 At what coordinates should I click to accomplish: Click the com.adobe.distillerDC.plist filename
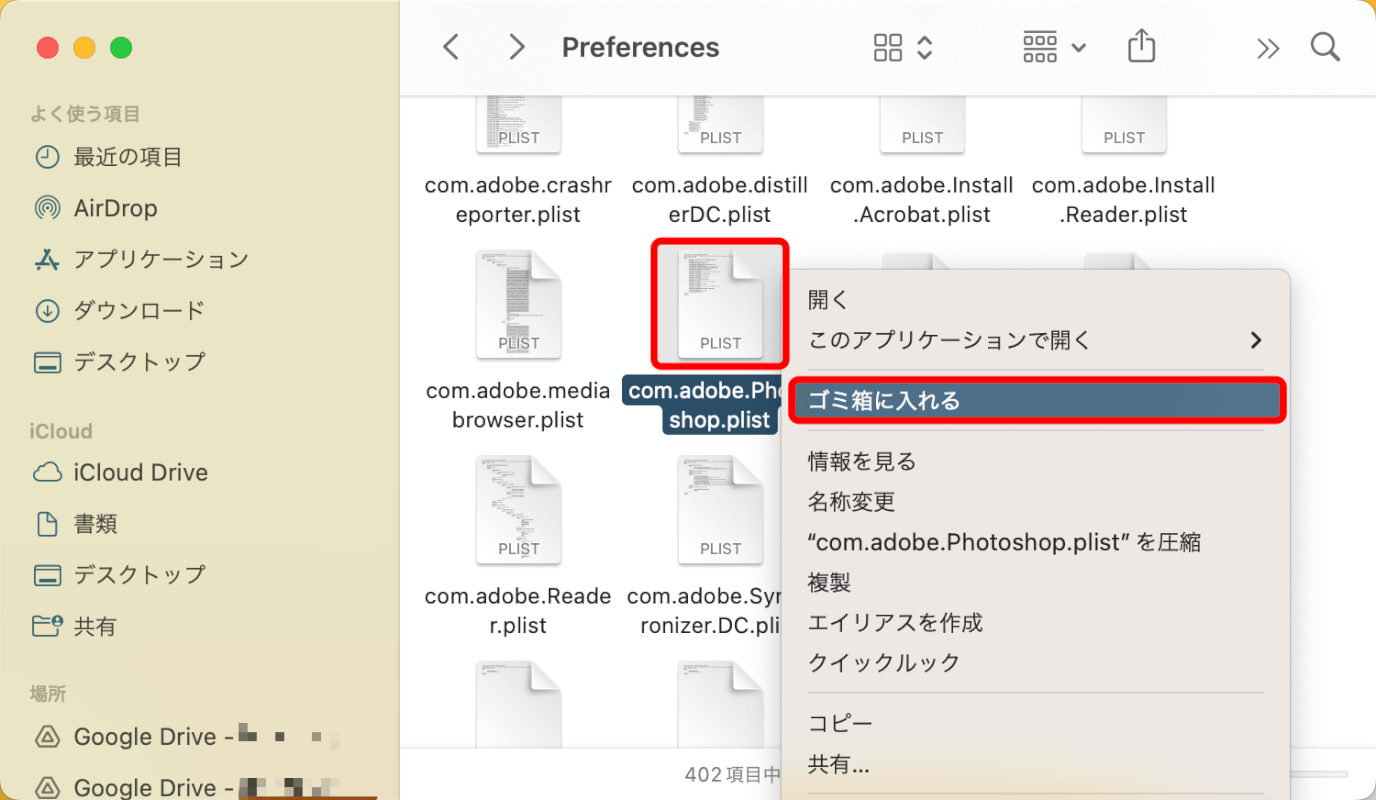pos(720,200)
